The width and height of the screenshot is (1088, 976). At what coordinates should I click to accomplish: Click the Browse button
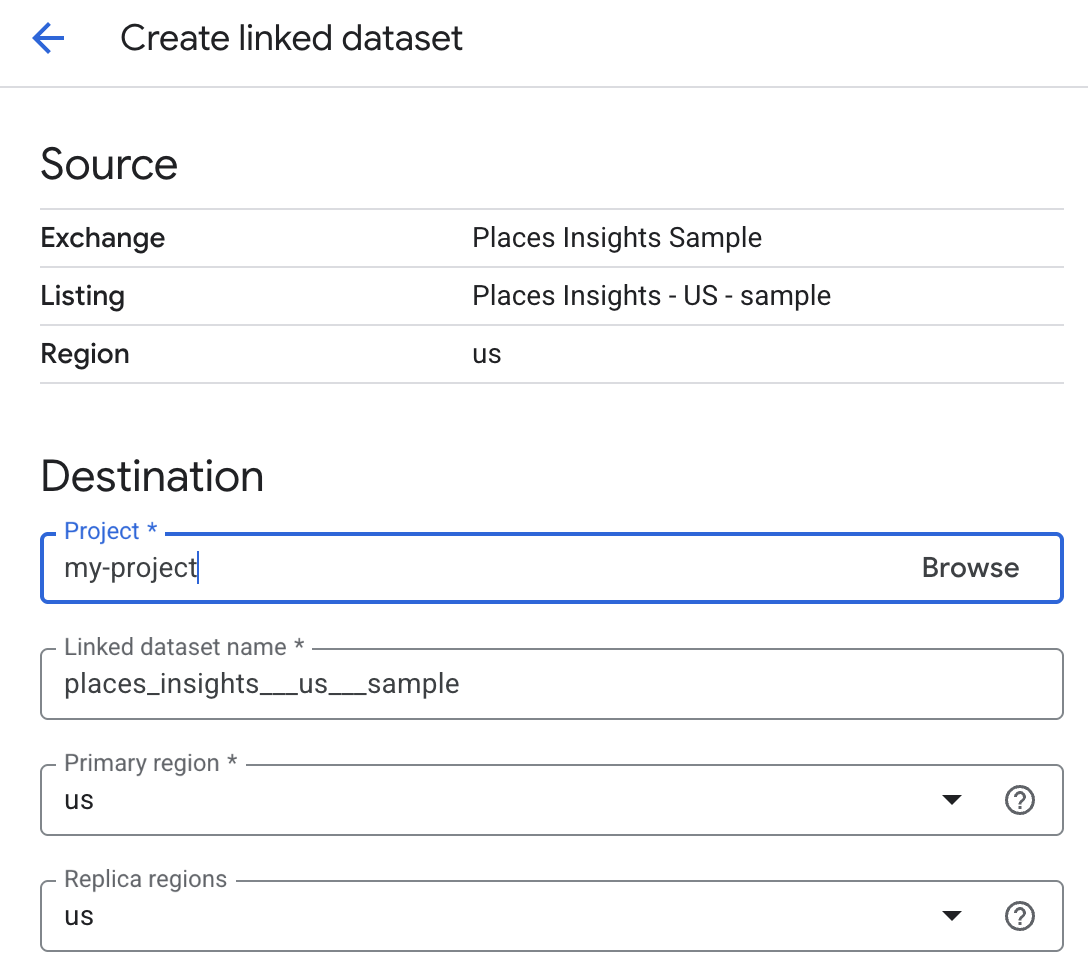[x=969, y=567]
